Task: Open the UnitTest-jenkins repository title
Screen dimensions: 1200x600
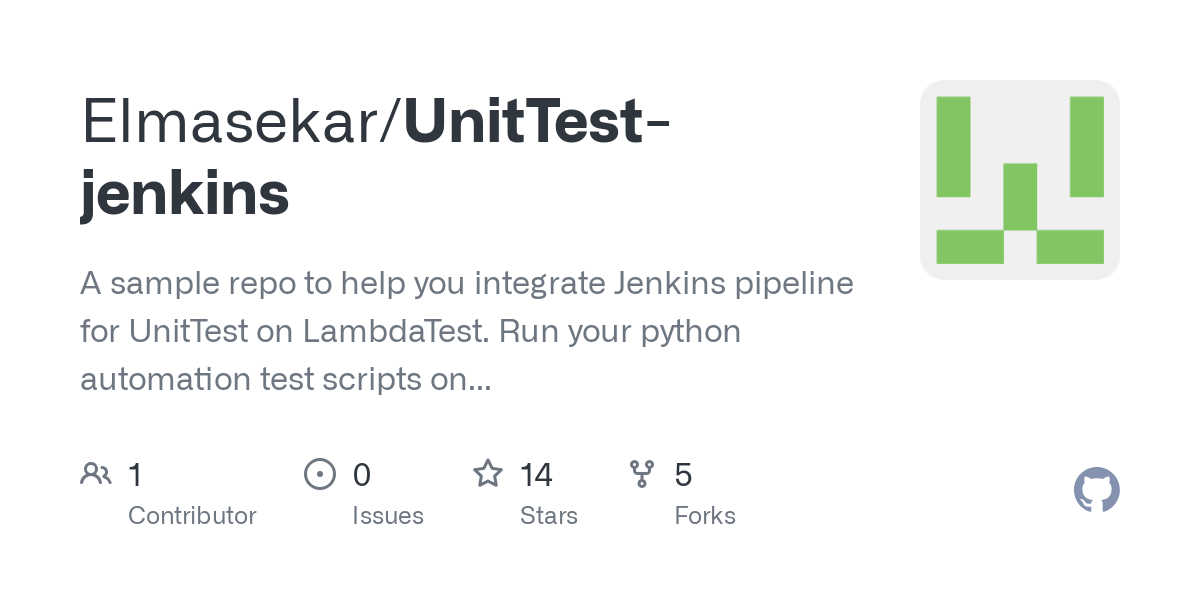Action: point(375,158)
